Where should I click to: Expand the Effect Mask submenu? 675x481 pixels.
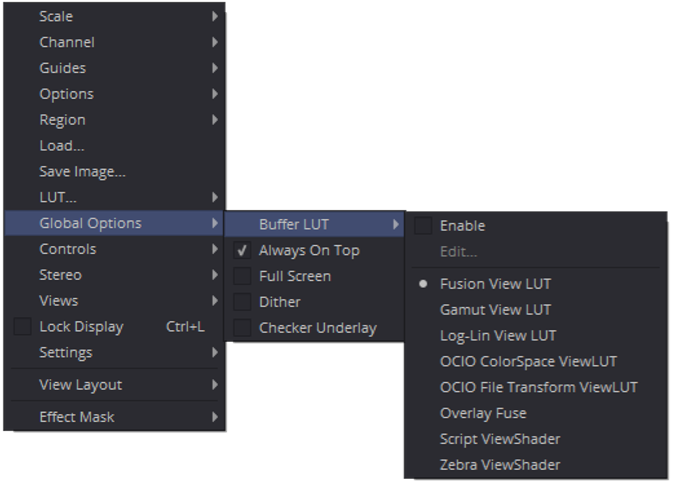point(77,417)
